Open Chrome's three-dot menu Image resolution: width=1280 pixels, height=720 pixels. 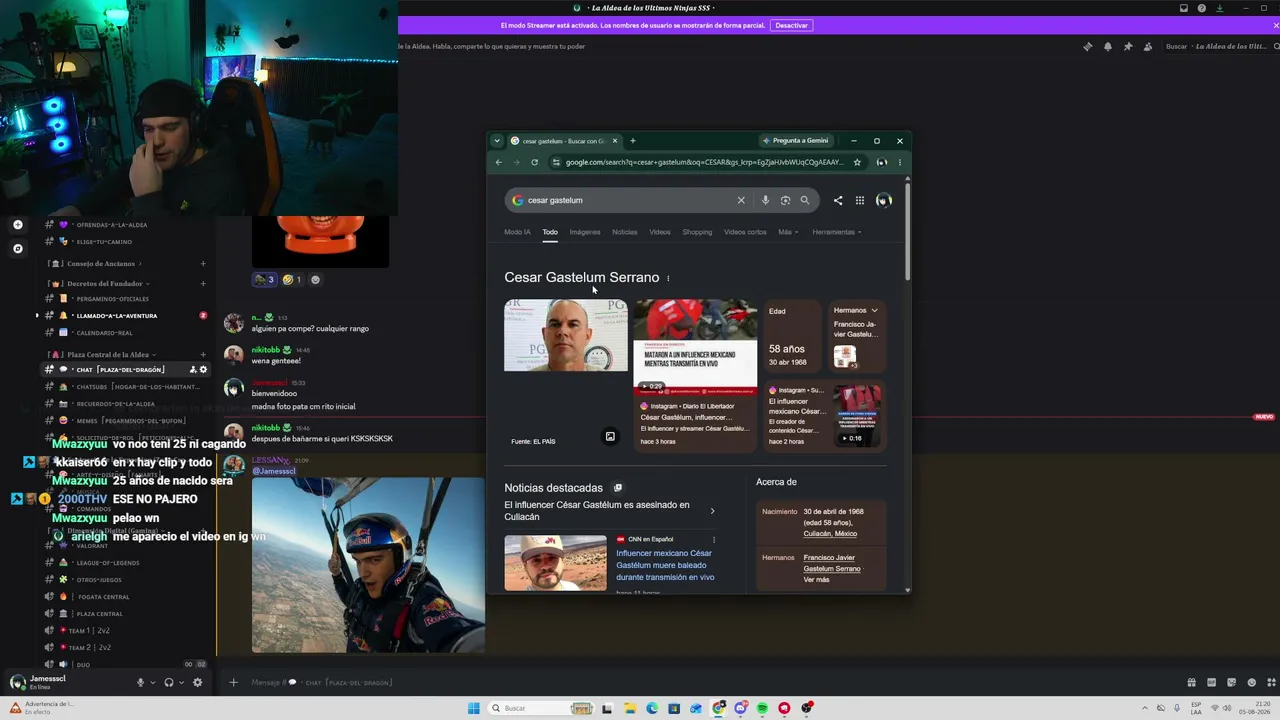pos(899,162)
